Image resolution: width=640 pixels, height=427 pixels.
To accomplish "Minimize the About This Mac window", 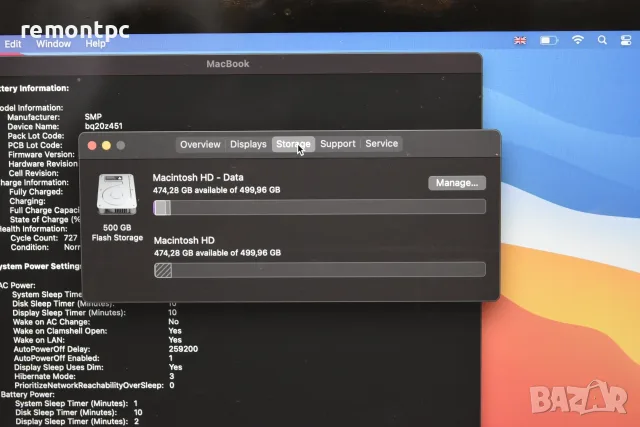I will (x=107, y=145).
